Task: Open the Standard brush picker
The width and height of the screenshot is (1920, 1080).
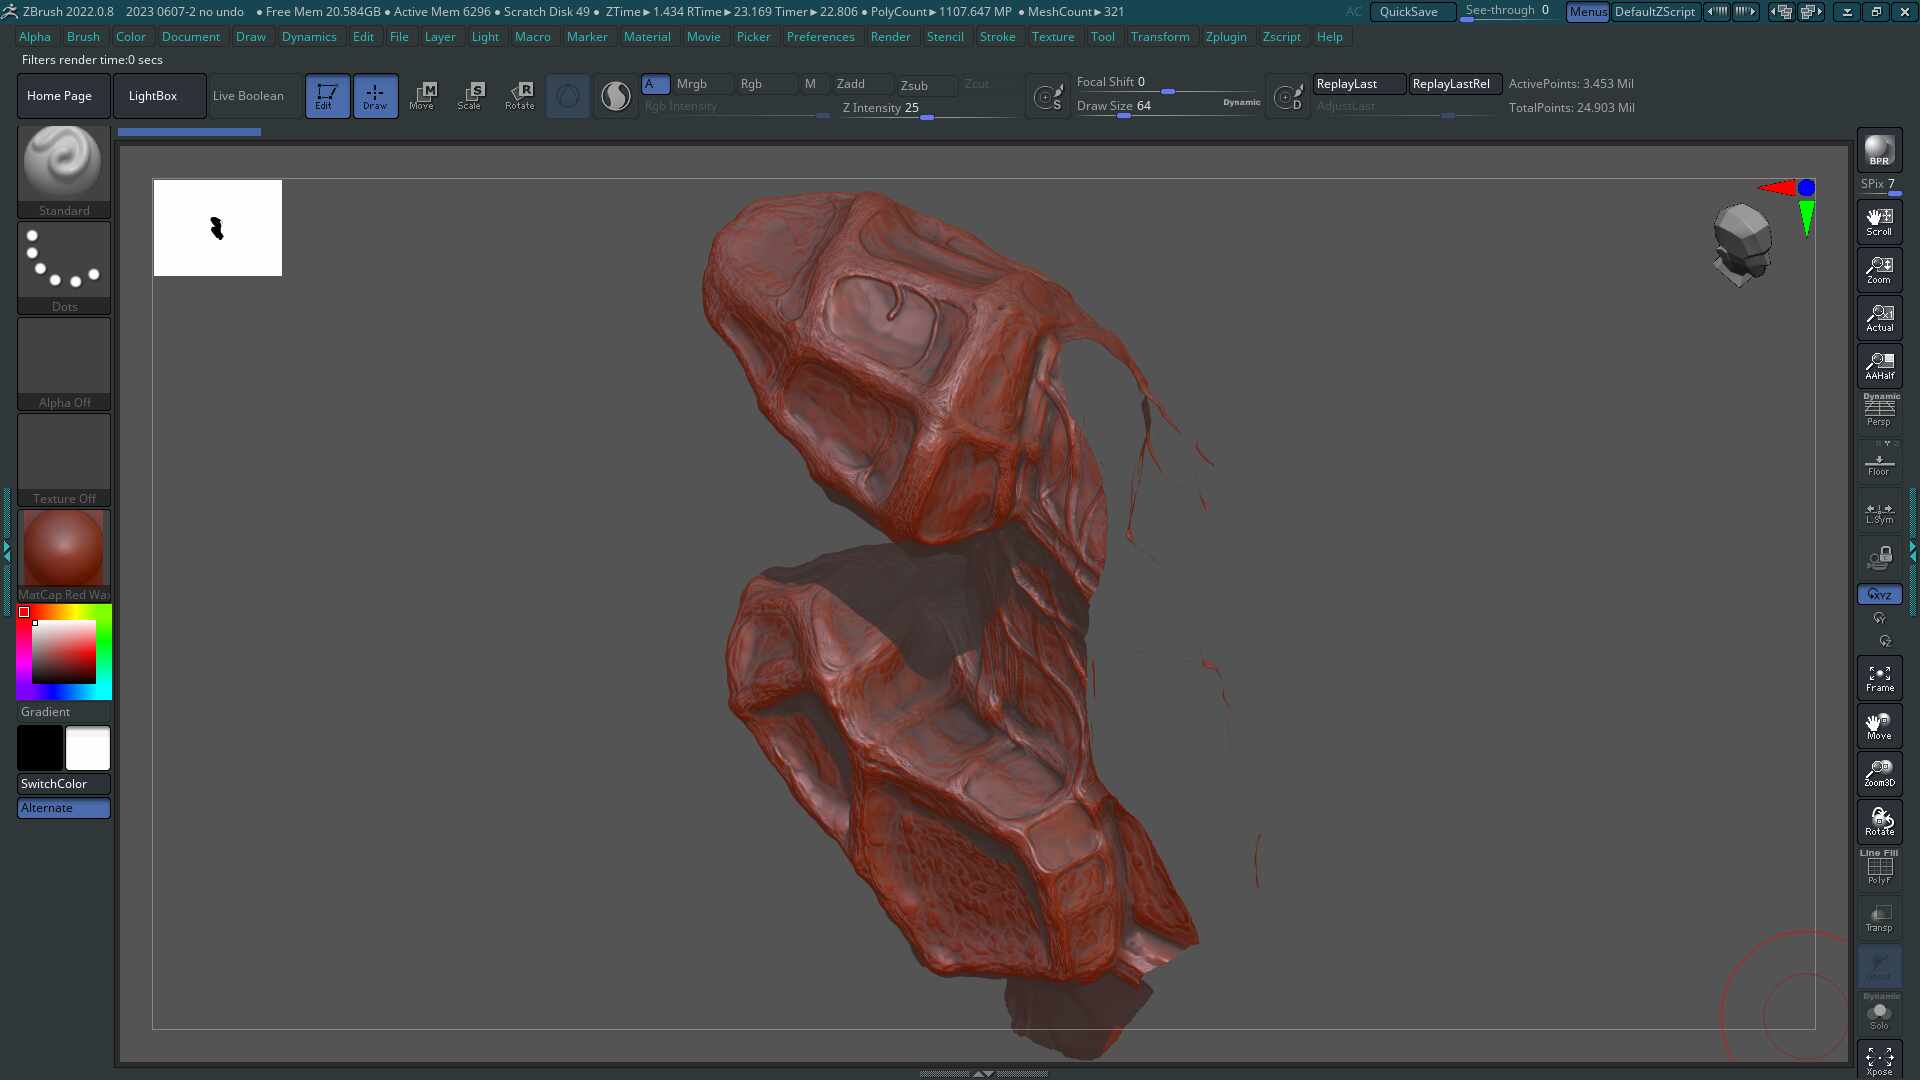Action: (64, 170)
